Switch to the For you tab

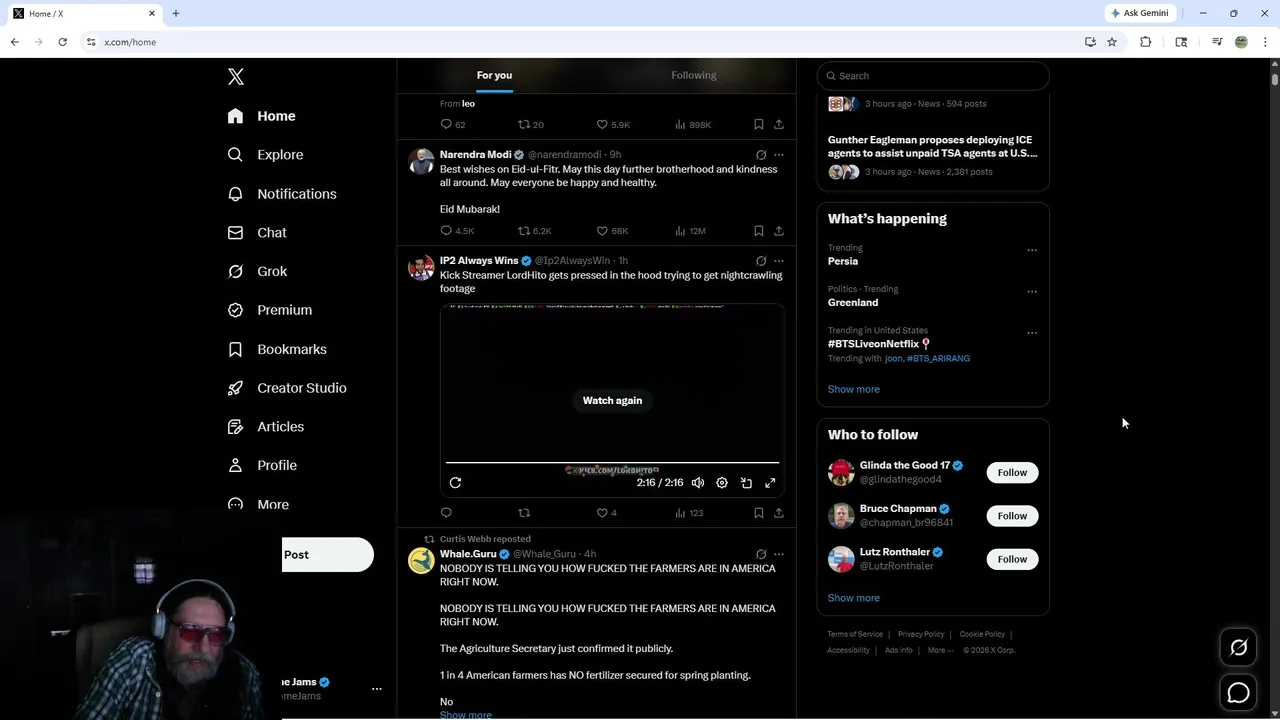tap(494, 75)
